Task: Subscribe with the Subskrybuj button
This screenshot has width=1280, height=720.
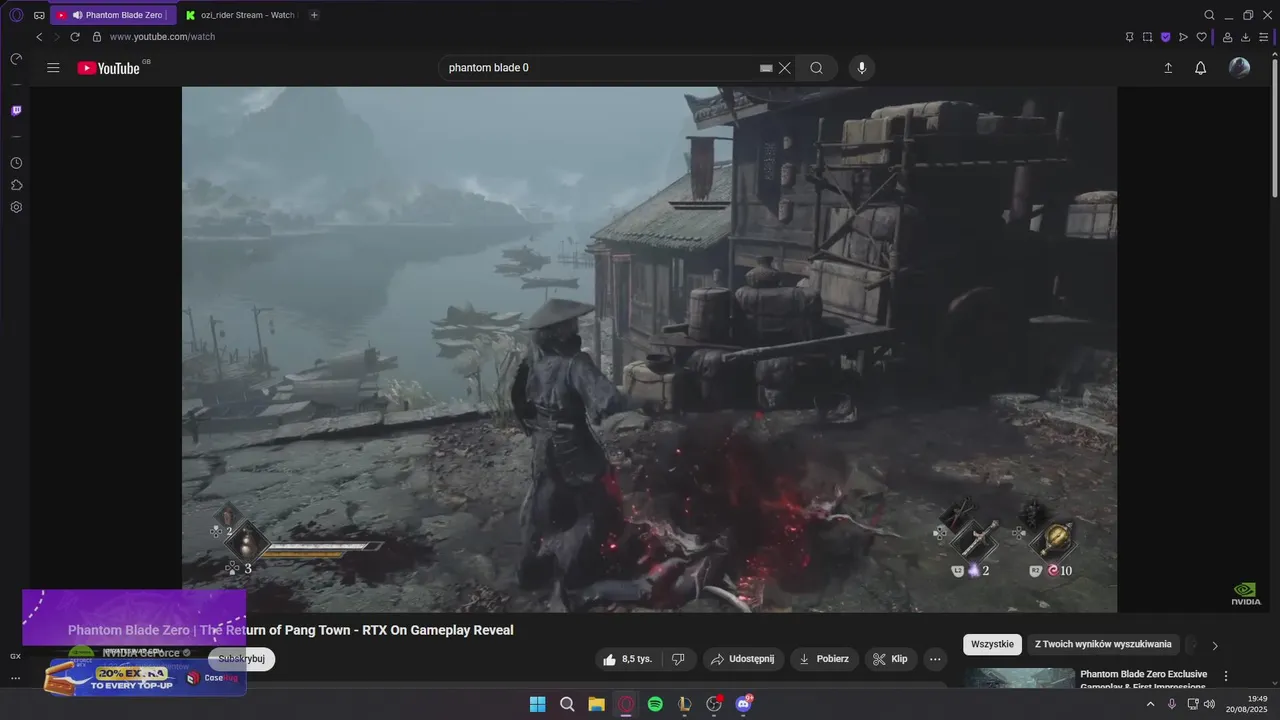Action: pyautogui.click(x=241, y=659)
